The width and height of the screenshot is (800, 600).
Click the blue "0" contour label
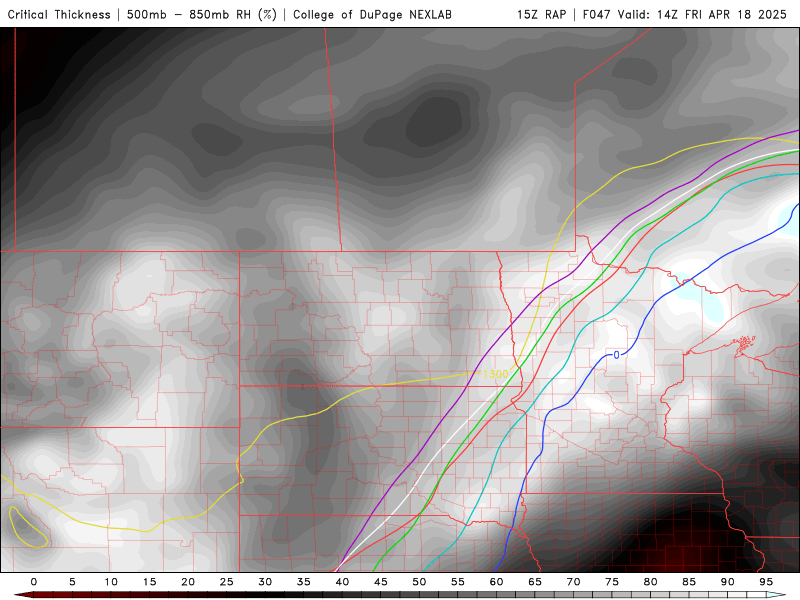pos(616,355)
